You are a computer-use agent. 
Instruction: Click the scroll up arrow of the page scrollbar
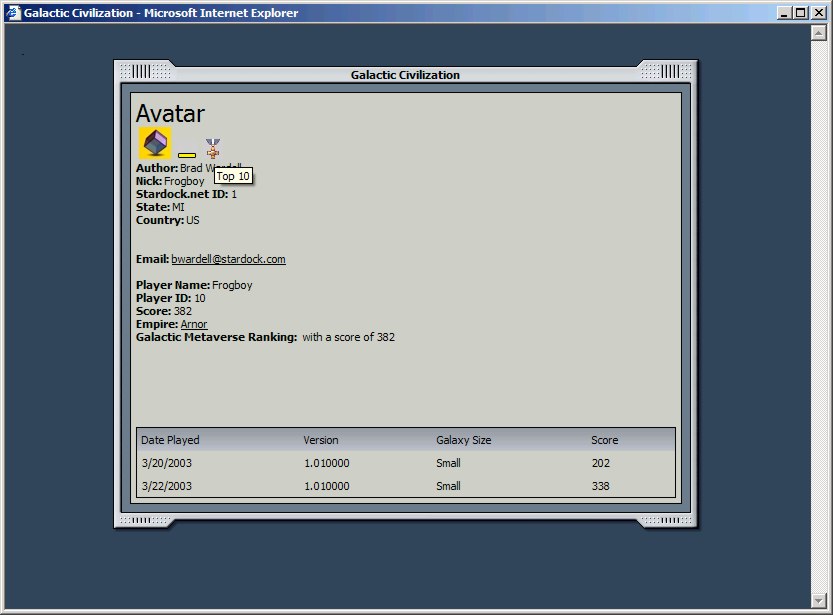pyautogui.click(x=819, y=33)
